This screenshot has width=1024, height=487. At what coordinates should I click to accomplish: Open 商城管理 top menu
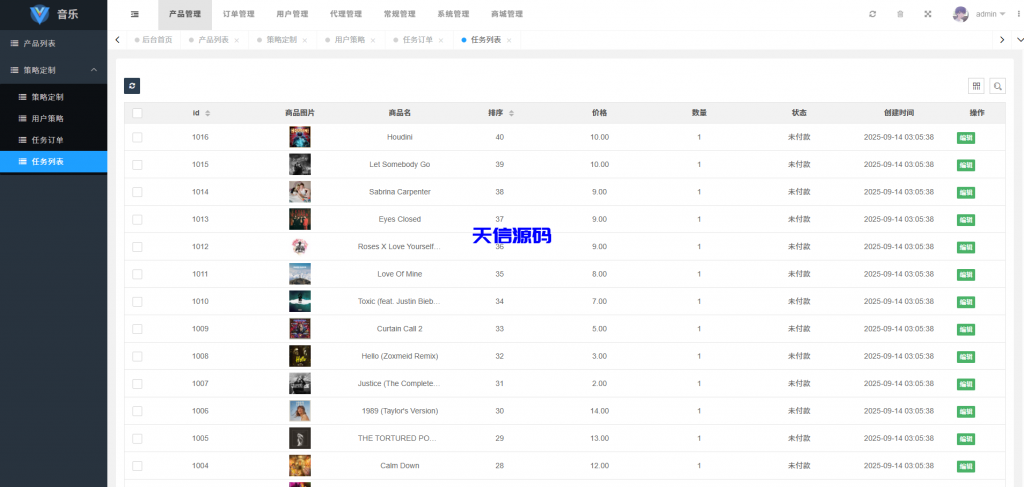pyautogui.click(x=507, y=14)
